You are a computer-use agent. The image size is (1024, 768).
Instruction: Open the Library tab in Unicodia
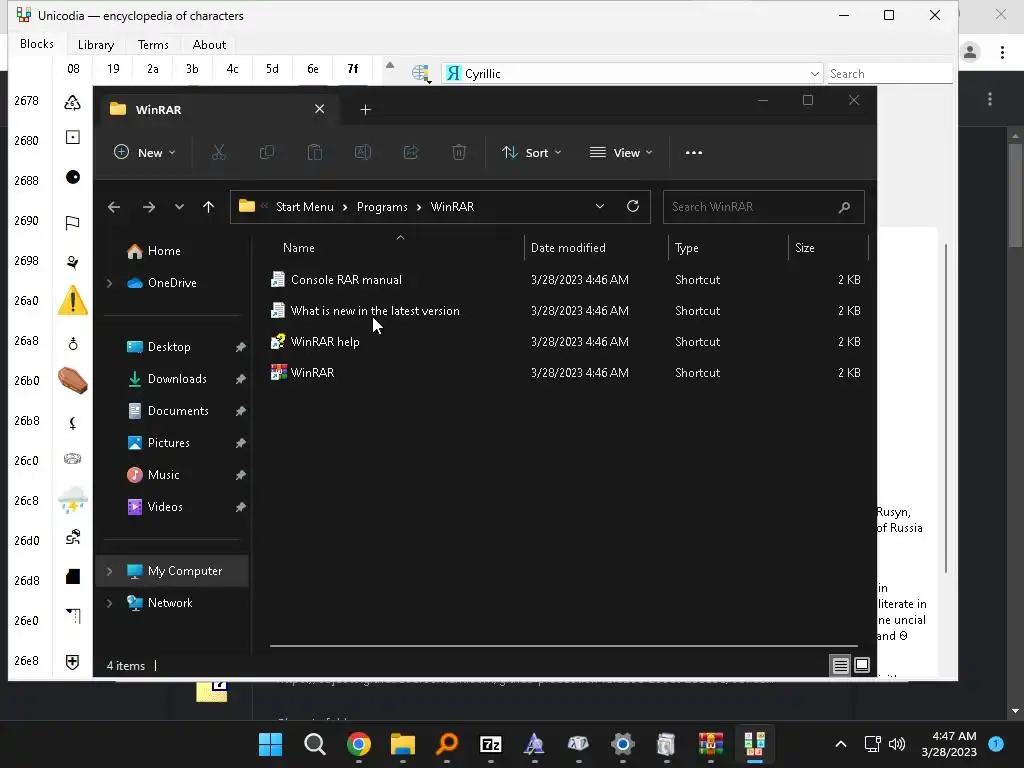click(x=96, y=44)
